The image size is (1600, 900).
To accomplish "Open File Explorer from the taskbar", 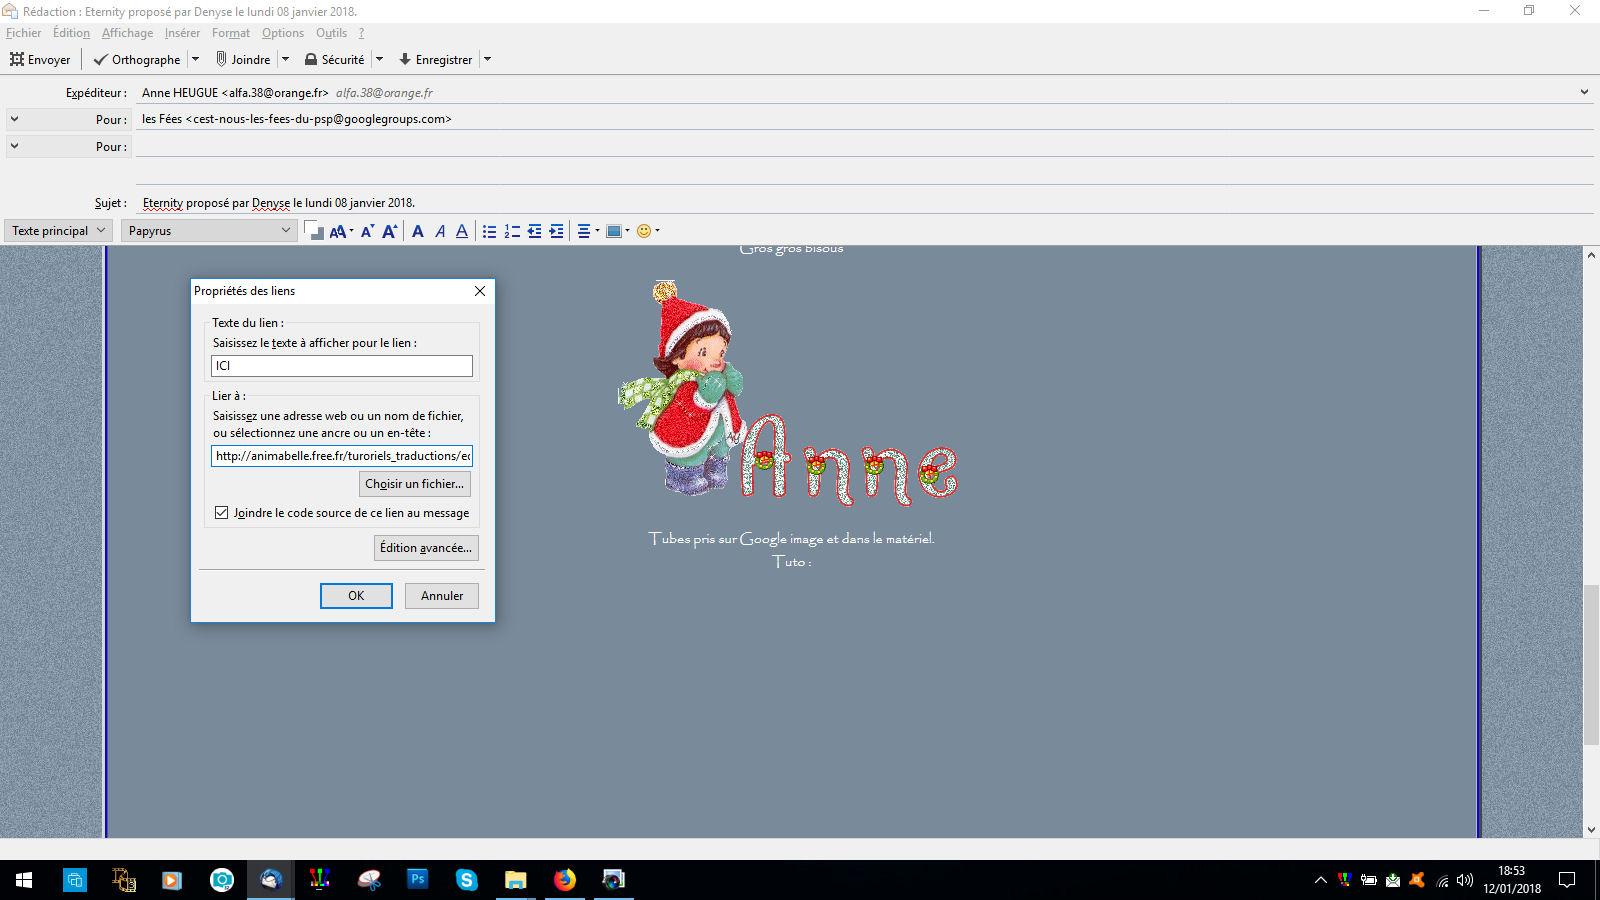I will tap(516, 880).
